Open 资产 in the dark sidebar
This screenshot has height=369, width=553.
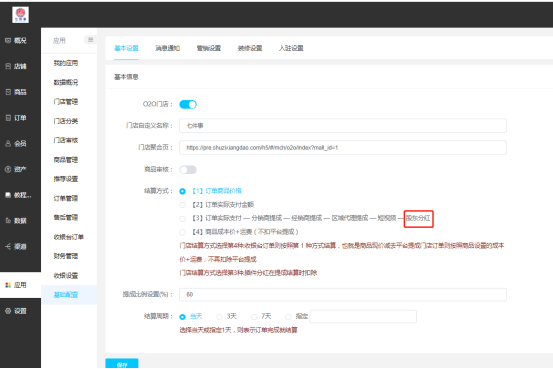[x=16, y=169]
